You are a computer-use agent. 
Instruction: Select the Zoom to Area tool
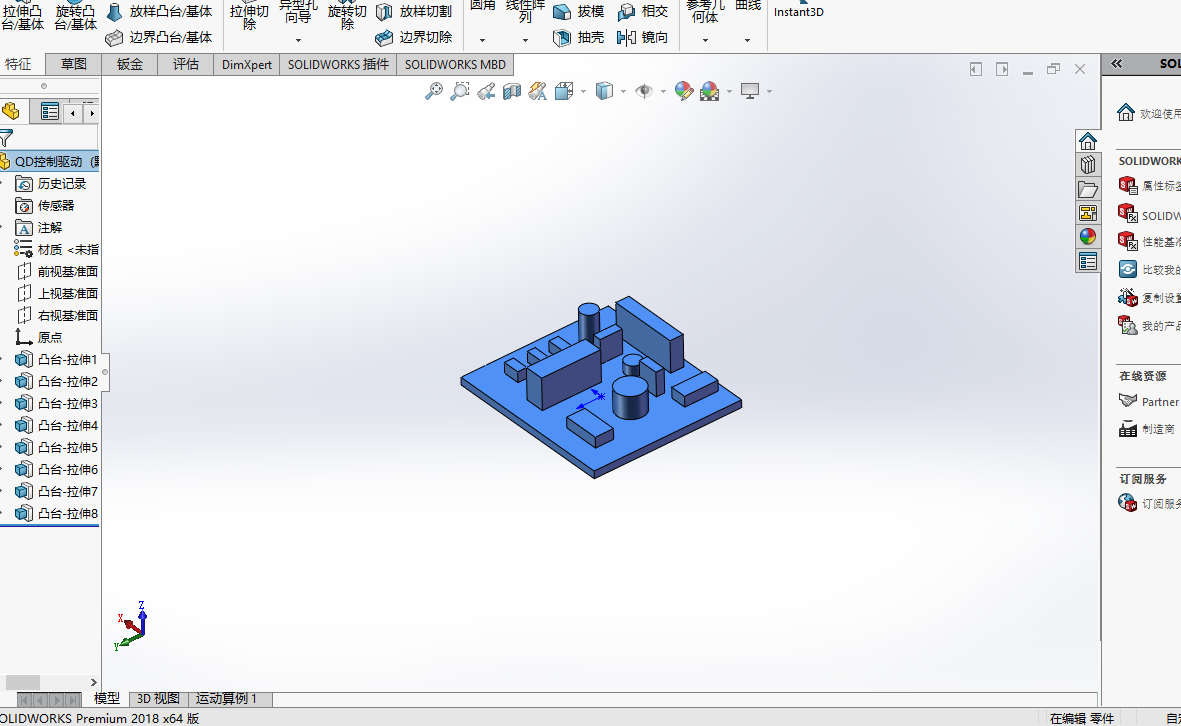(459, 92)
